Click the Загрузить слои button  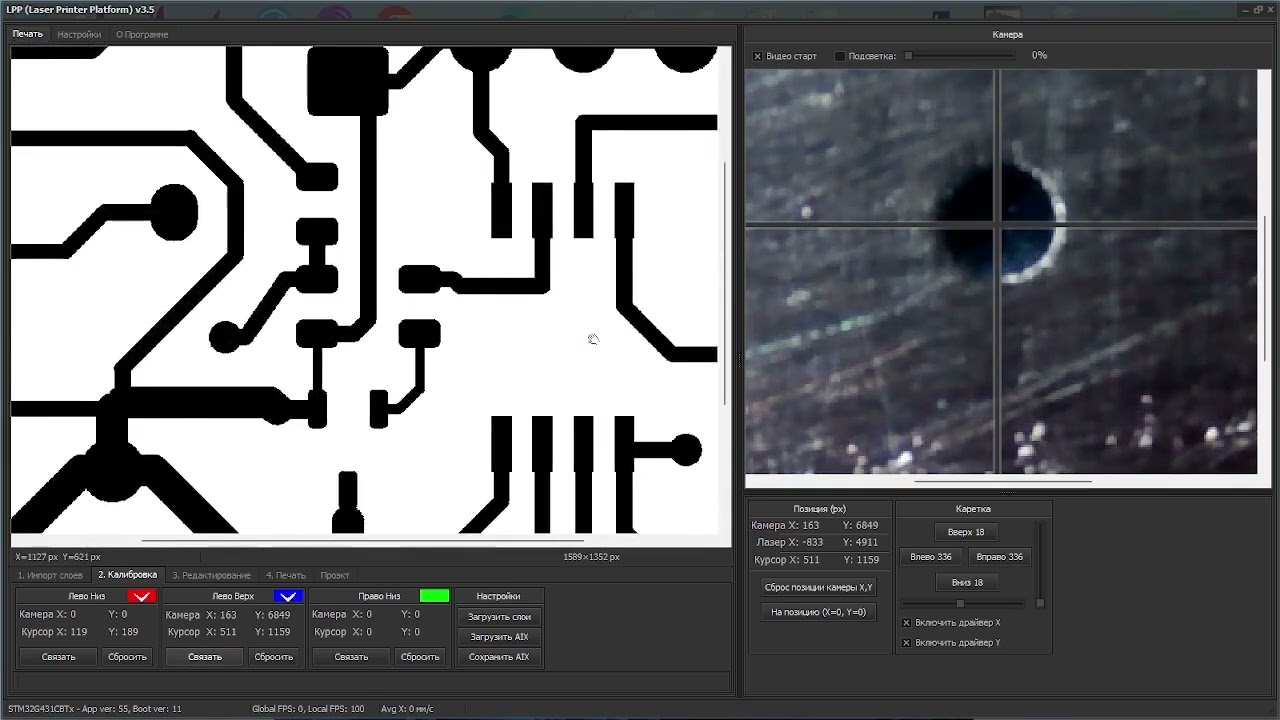[499, 617]
